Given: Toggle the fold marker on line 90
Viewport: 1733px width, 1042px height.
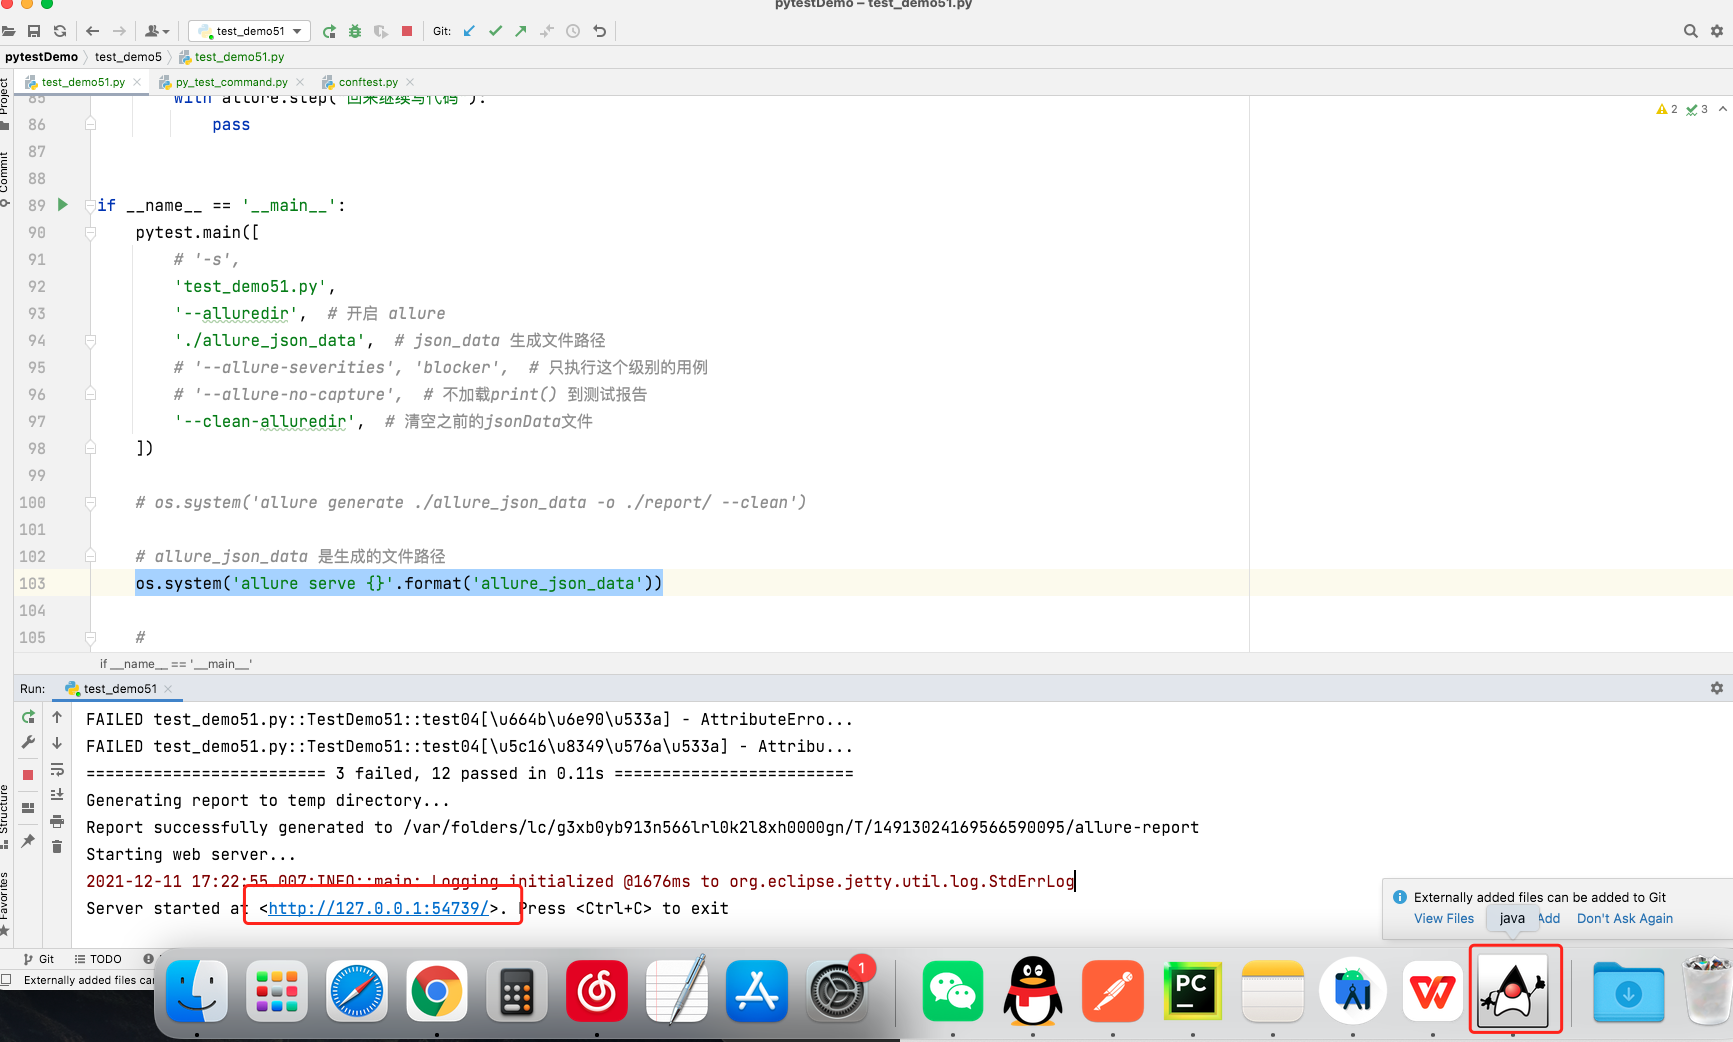Looking at the screenshot, I should pos(91,232).
